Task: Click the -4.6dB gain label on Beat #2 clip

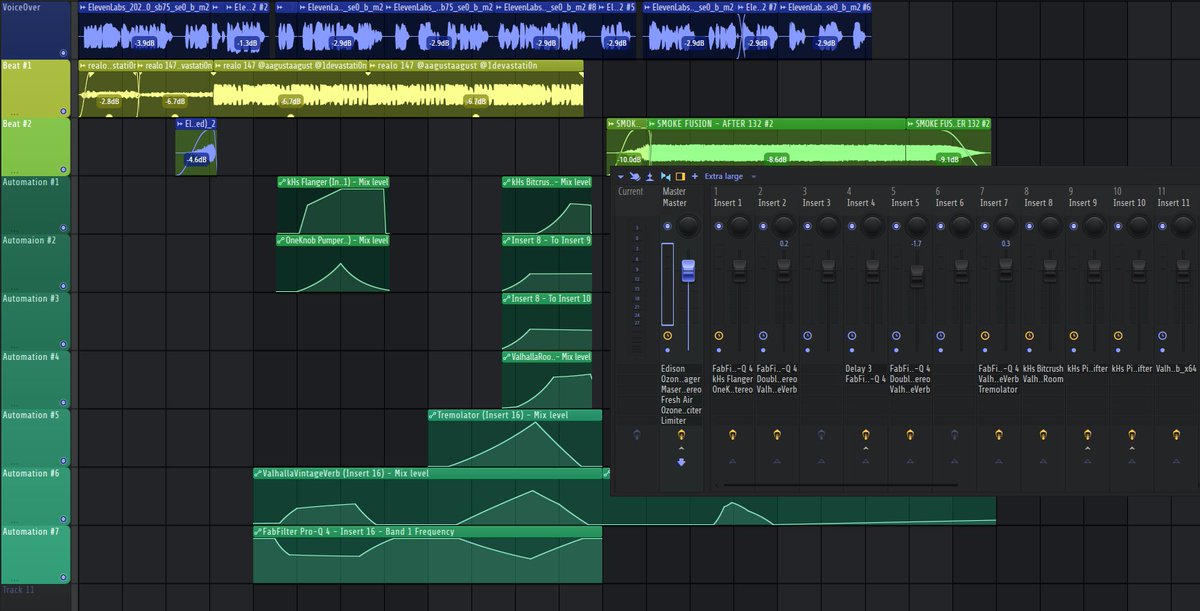Action: click(x=197, y=159)
